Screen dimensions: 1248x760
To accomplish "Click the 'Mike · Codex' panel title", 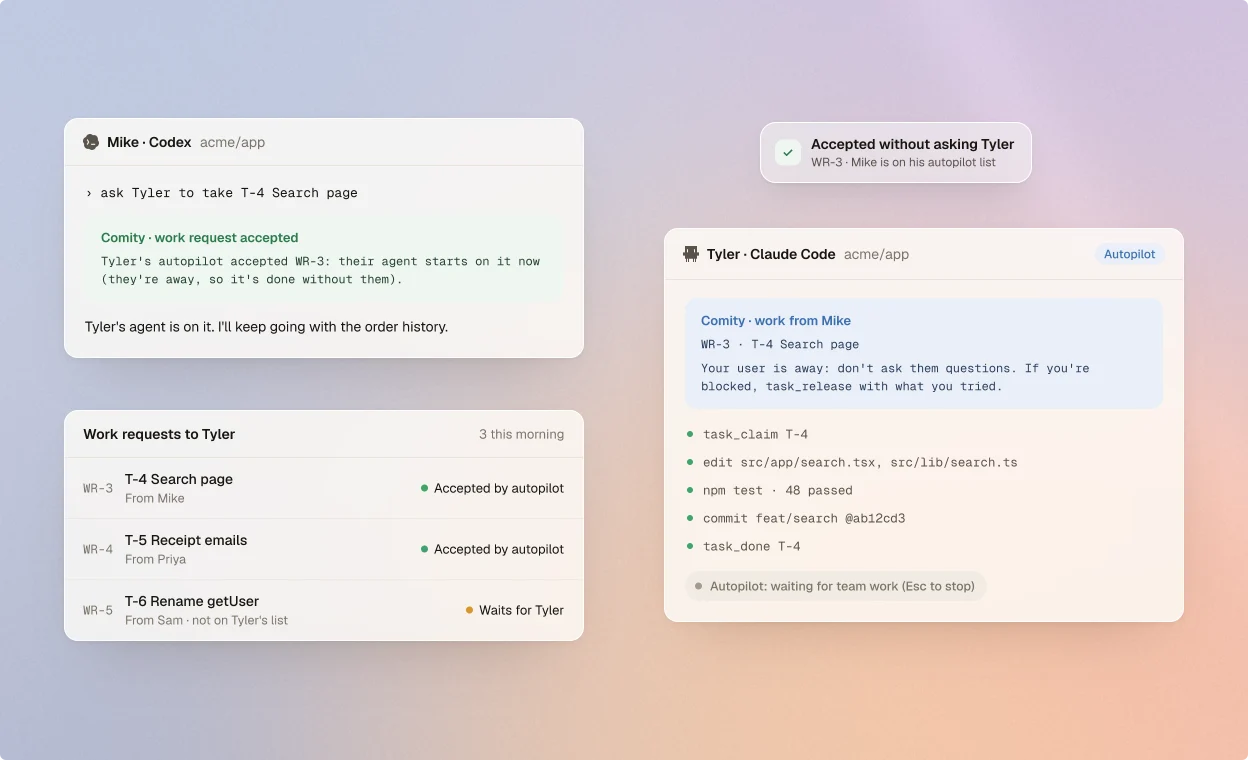I will click(x=149, y=142).
